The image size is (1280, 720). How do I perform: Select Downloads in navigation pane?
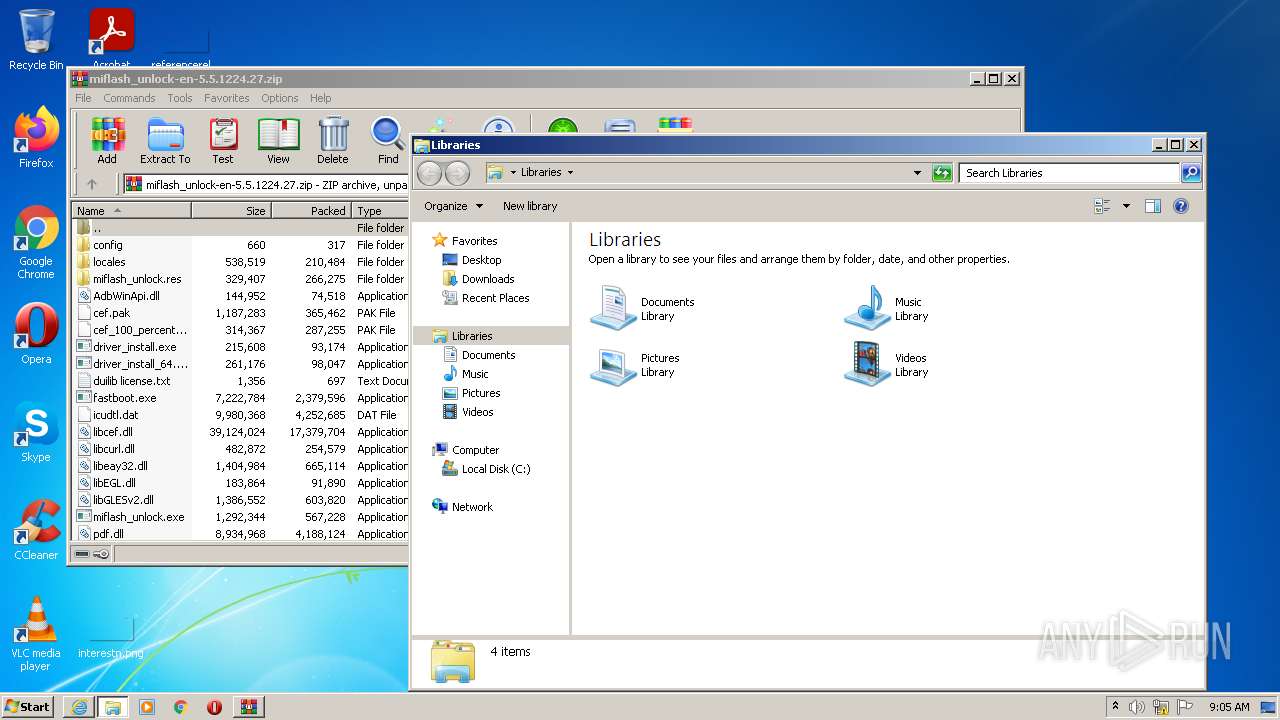pyautogui.click(x=487, y=279)
